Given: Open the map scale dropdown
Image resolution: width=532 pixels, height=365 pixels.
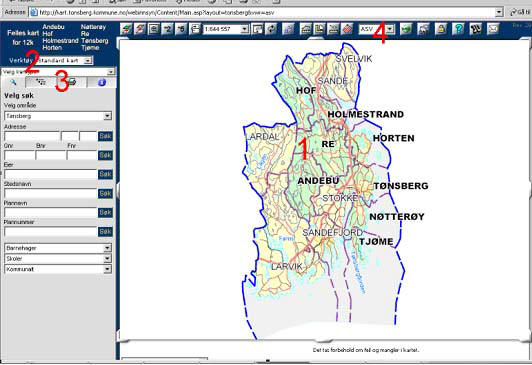Looking at the screenshot, I should tap(244, 30).
